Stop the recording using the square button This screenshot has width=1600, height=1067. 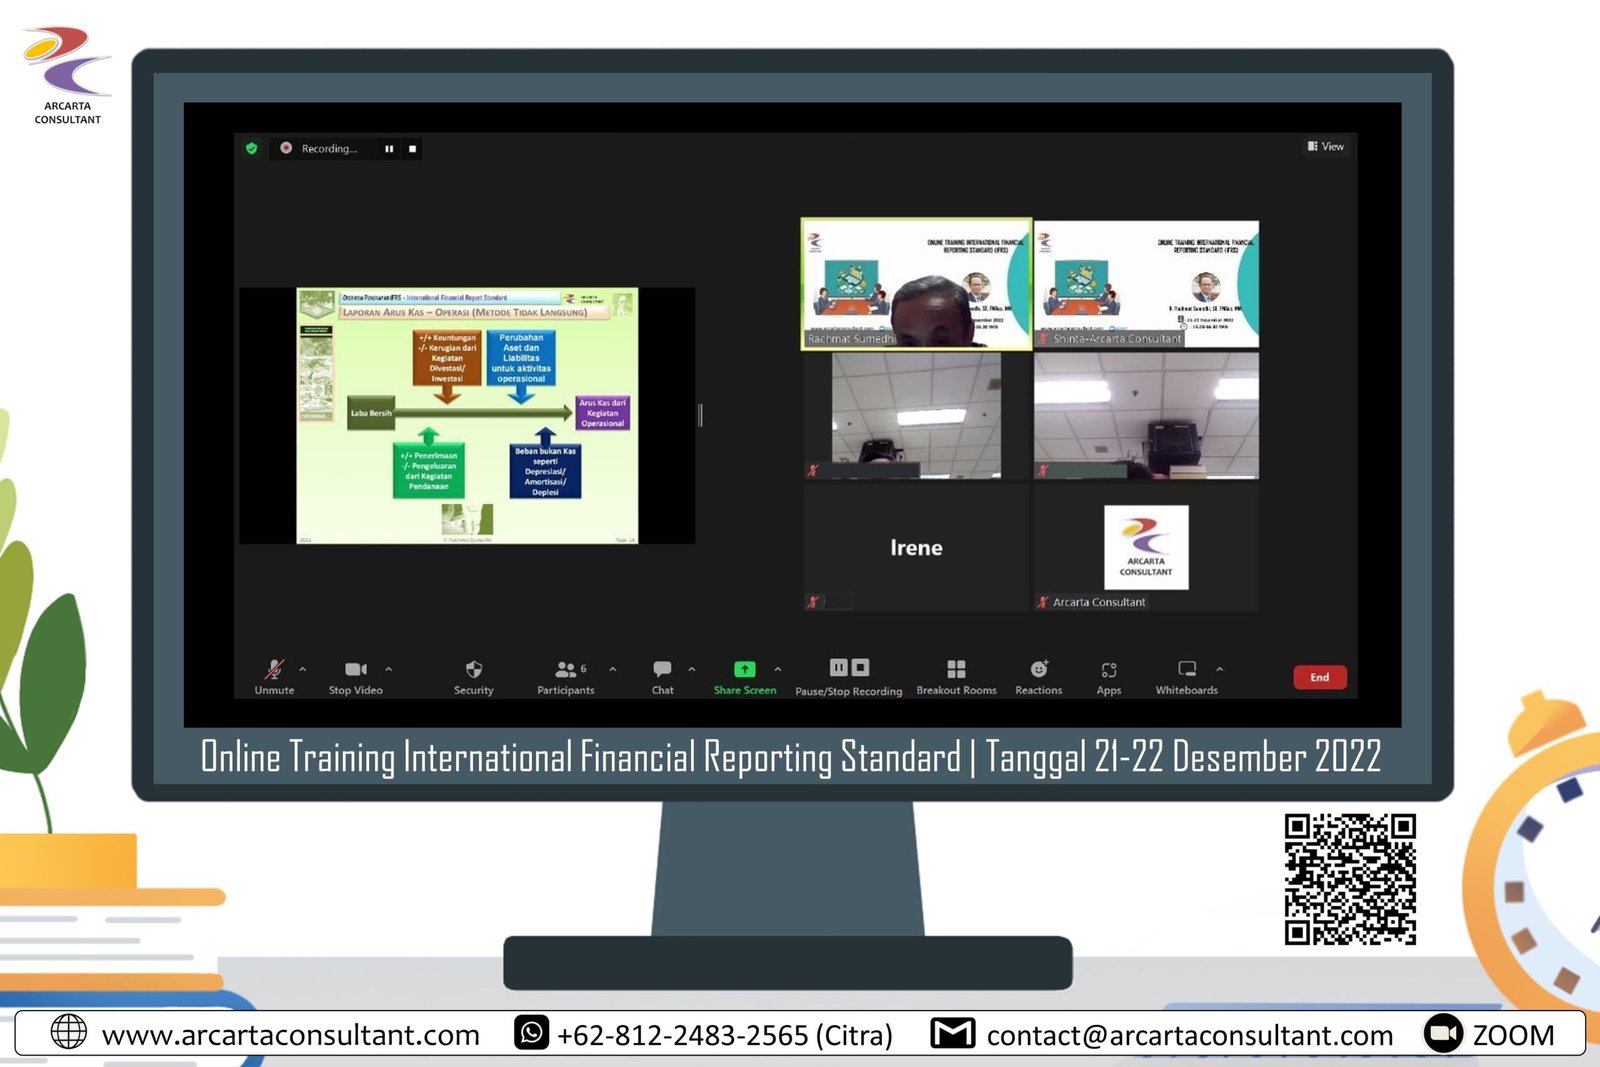coord(413,149)
